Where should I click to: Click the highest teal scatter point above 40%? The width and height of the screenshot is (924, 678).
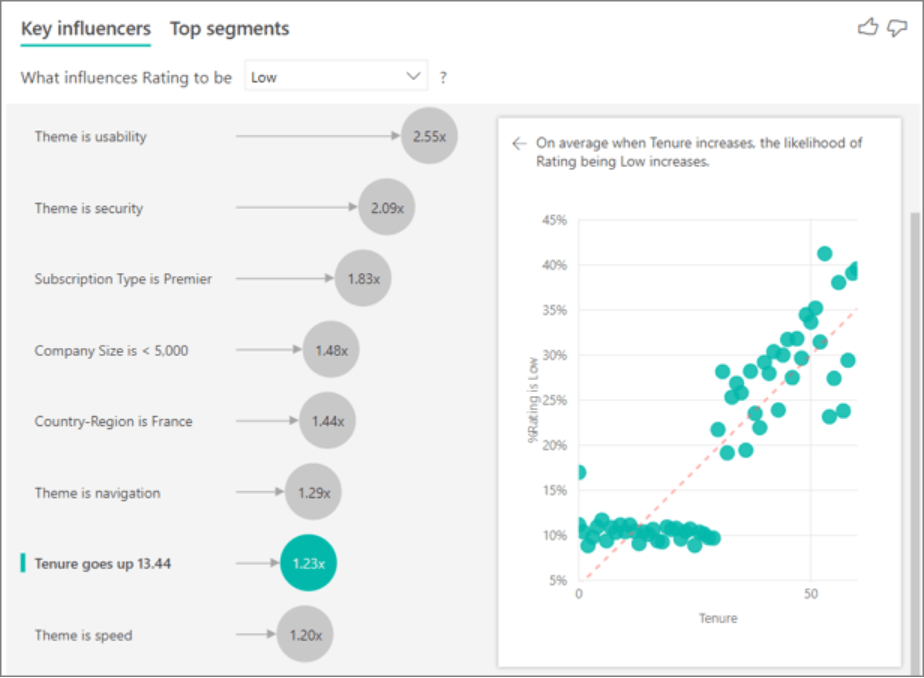coord(824,253)
